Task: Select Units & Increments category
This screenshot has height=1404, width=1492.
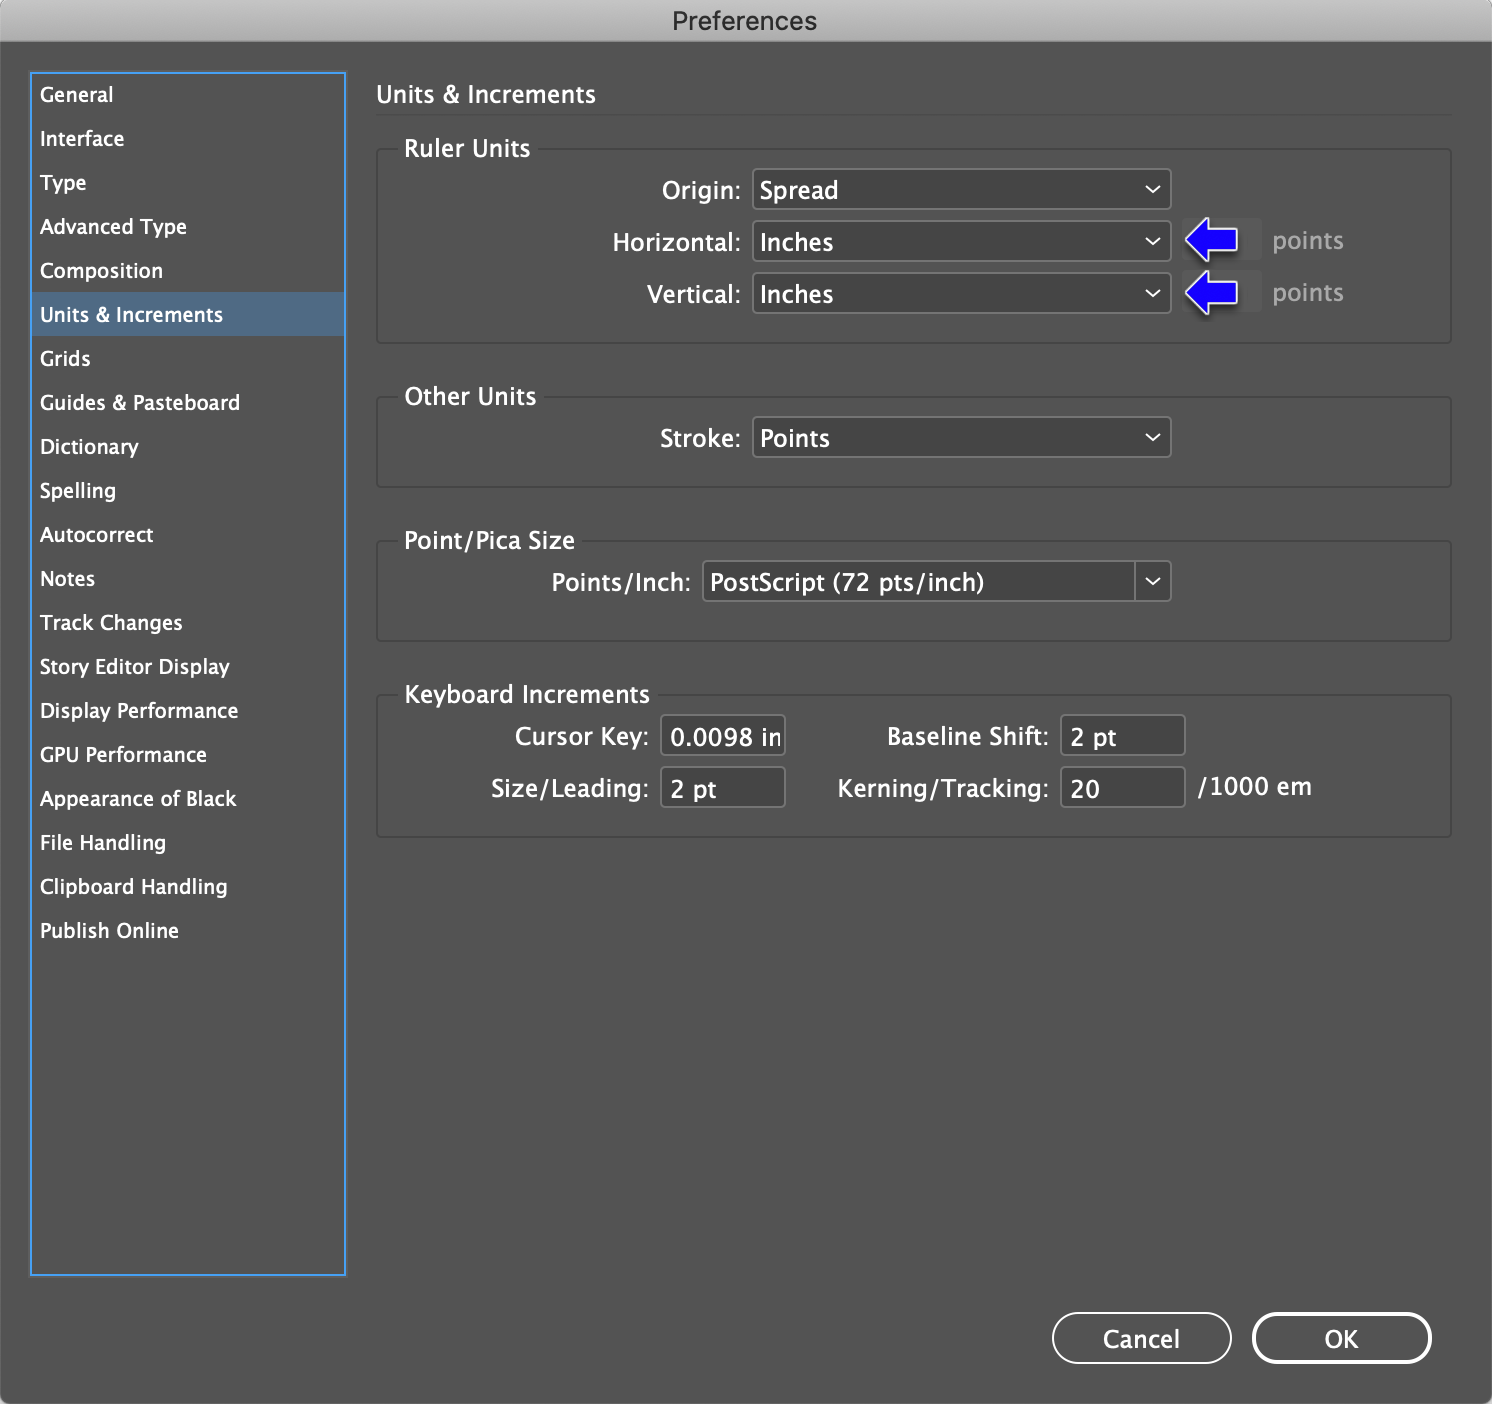Action: [x=188, y=315]
